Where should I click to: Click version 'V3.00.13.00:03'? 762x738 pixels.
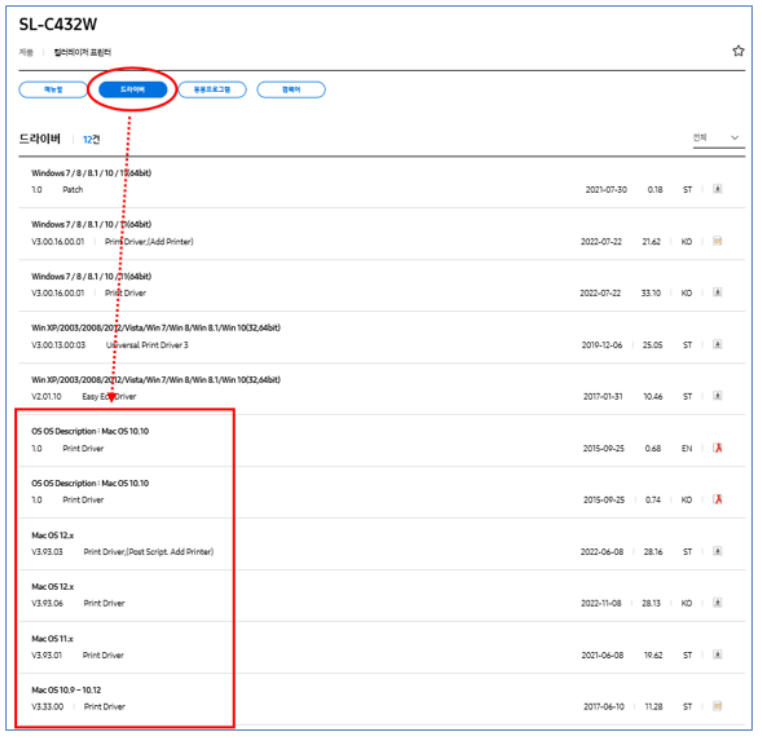pos(58,345)
